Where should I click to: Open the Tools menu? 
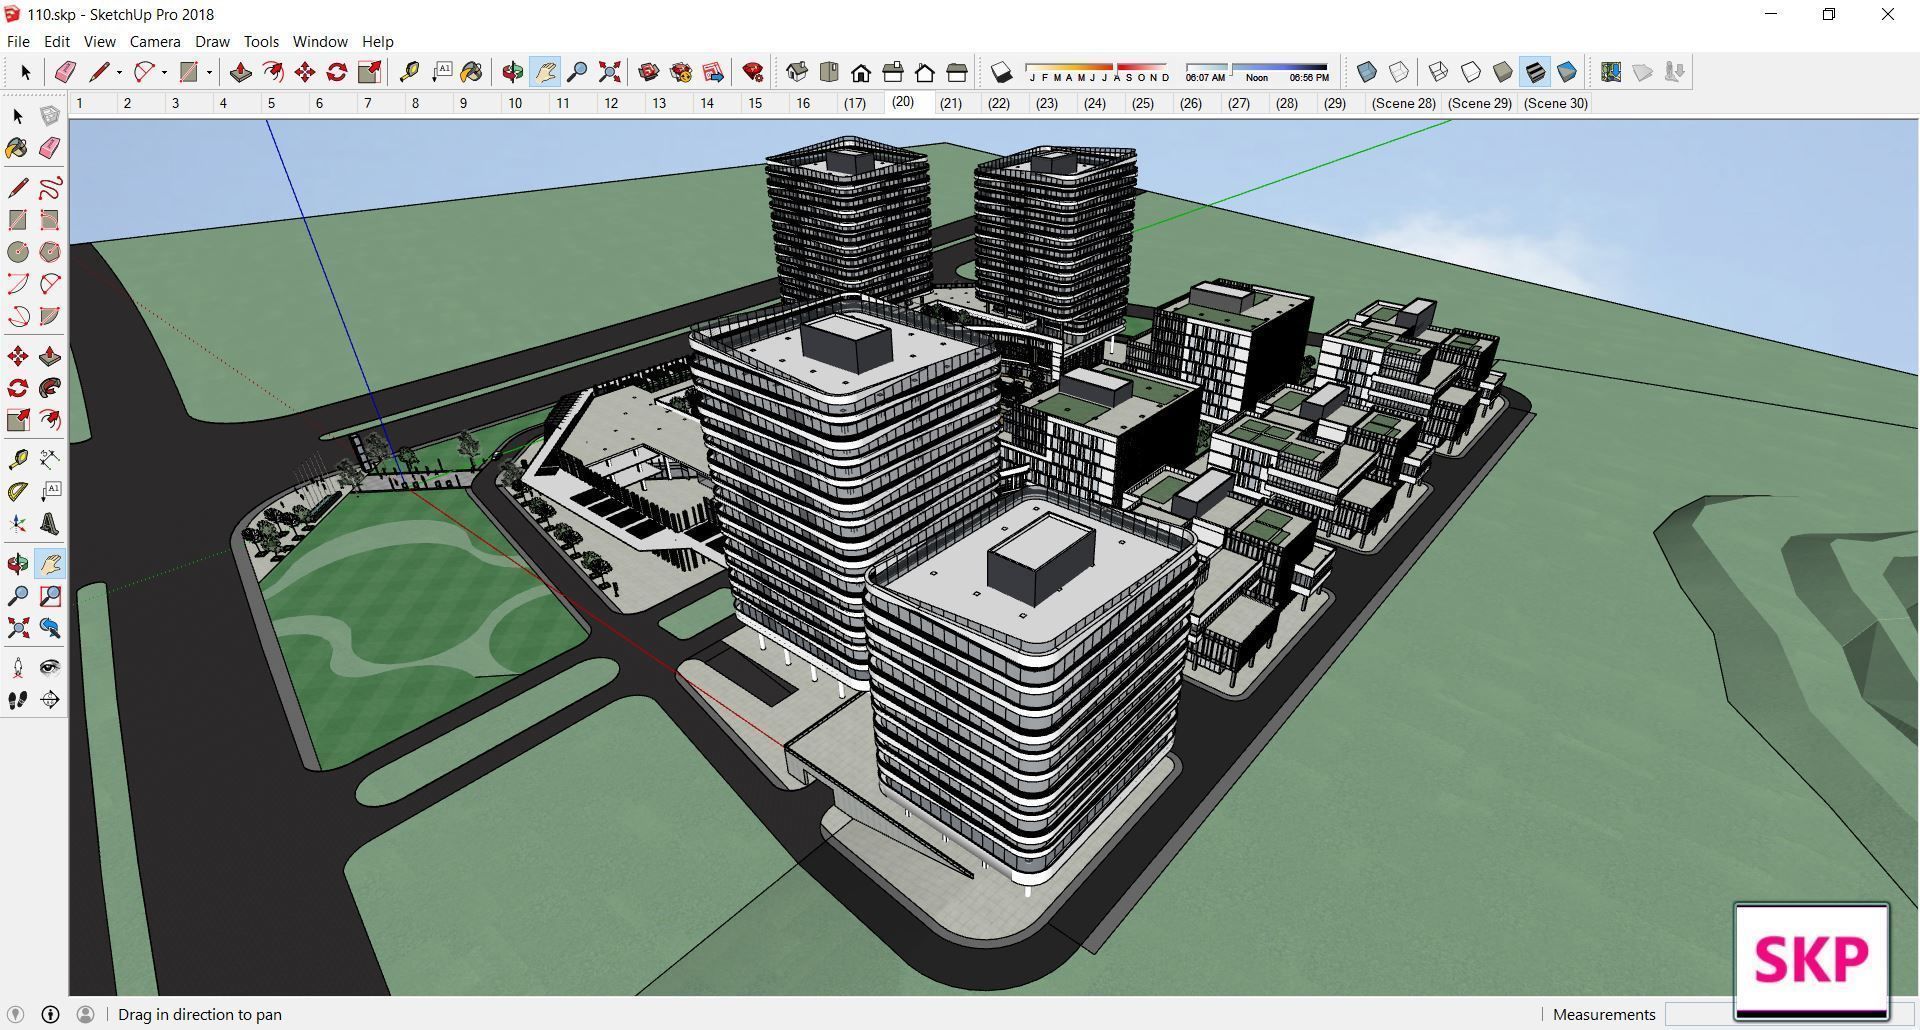[261, 41]
